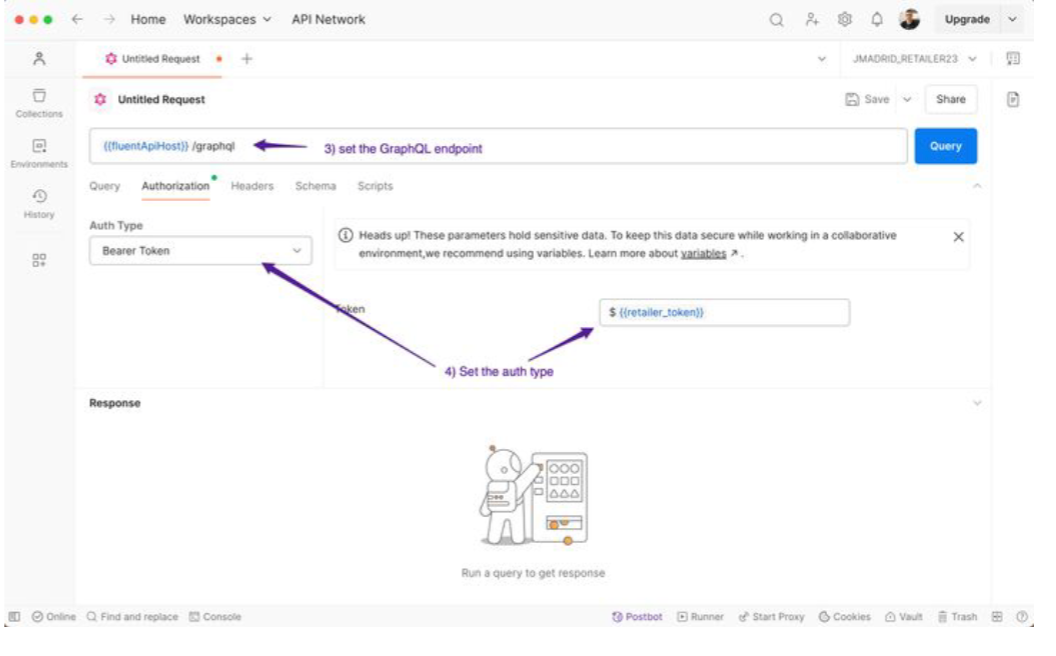1056x656 pixels.
Task: Open the settings gear icon
Action: tap(844, 20)
